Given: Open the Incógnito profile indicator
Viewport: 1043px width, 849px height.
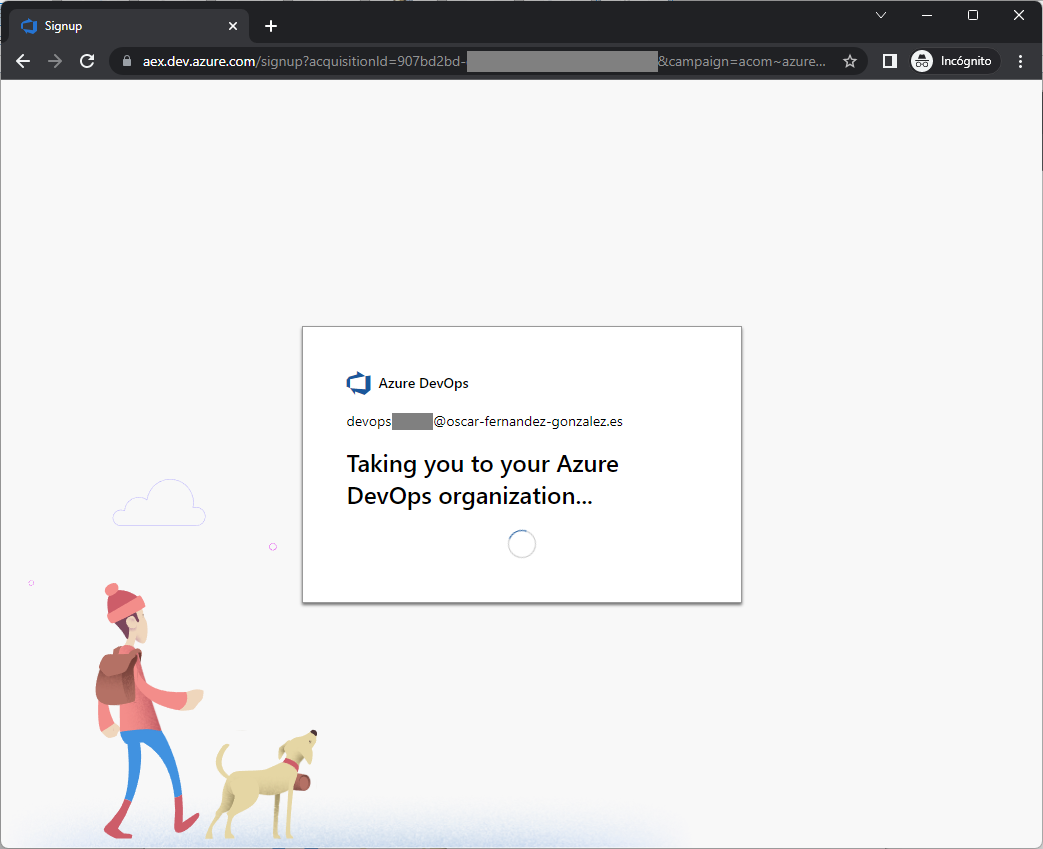Looking at the screenshot, I should pos(955,61).
